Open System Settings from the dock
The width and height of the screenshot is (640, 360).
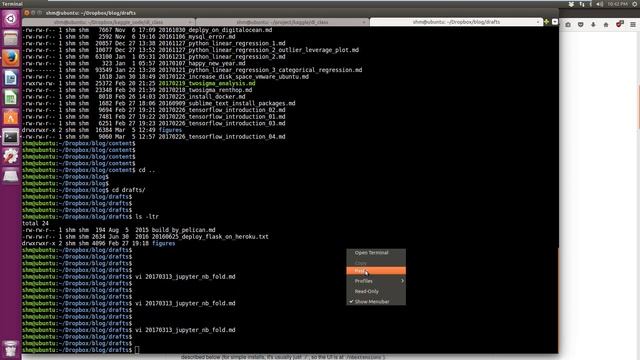[11, 157]
